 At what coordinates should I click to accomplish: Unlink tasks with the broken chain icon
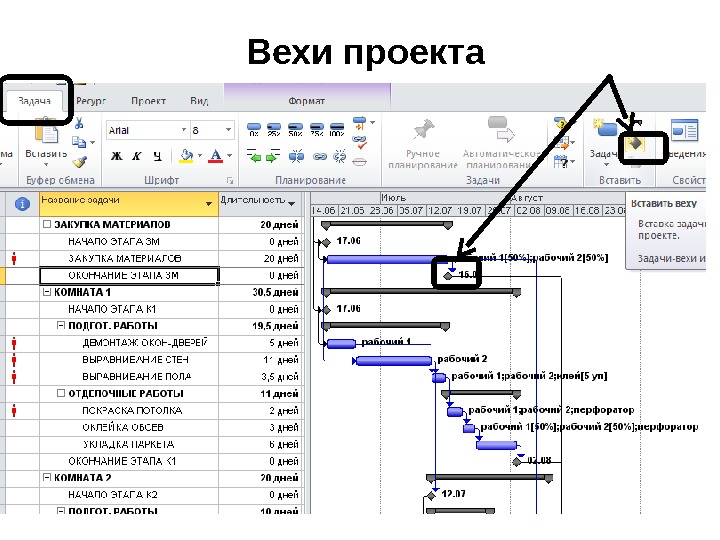click(x=340, y=157)
